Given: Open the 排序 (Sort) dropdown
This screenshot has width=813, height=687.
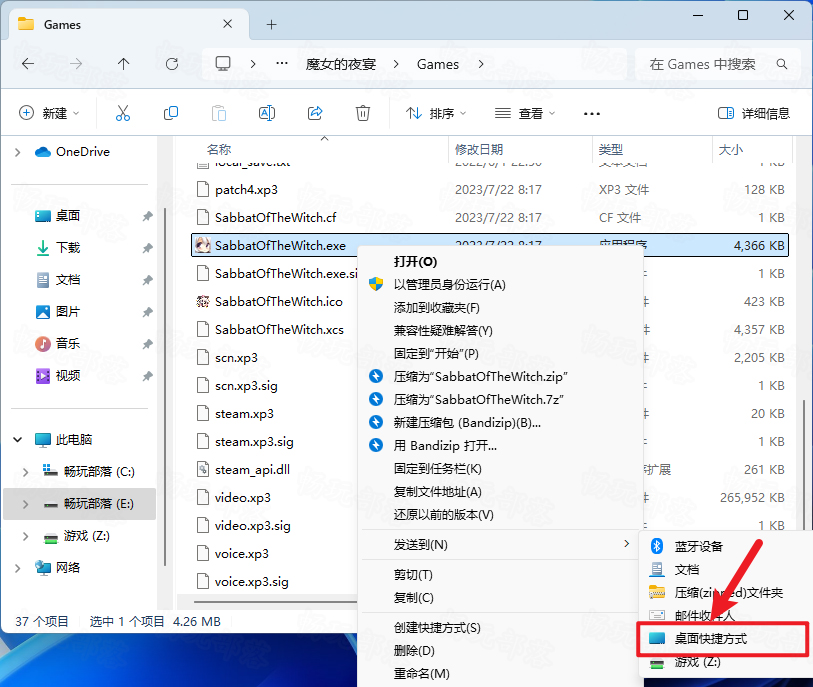Looking at the screenshot, I should (436, 113).
